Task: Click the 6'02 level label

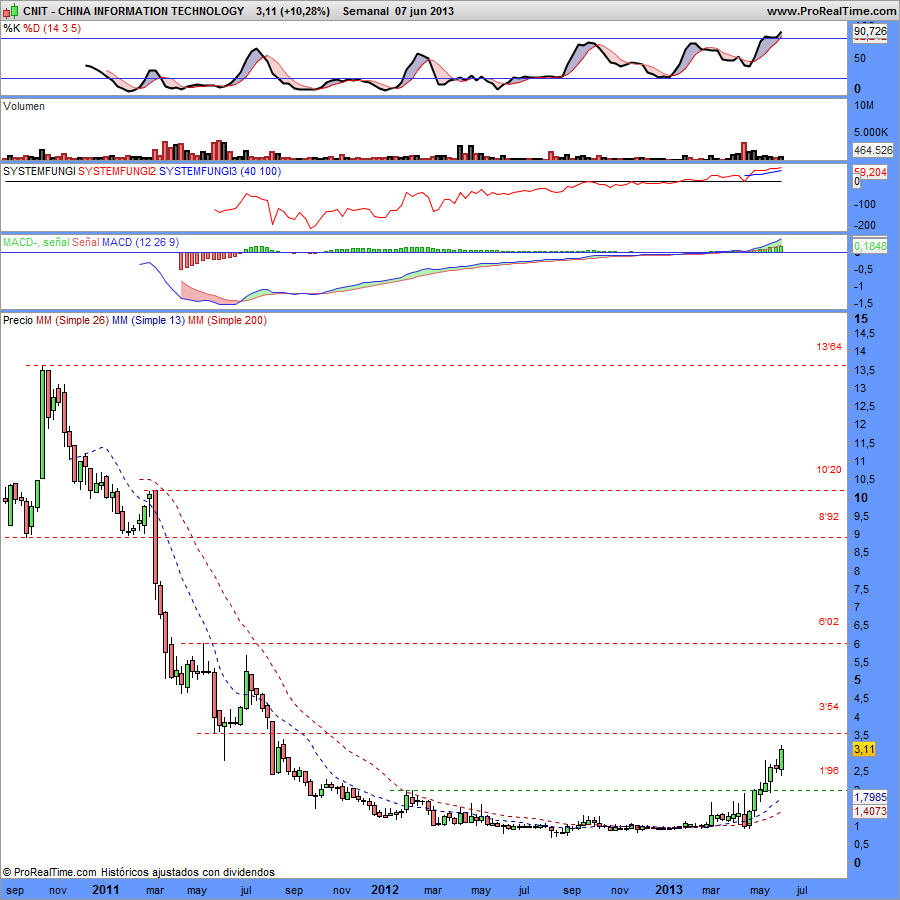Action: pyautogui.click(x=828, y=622)
